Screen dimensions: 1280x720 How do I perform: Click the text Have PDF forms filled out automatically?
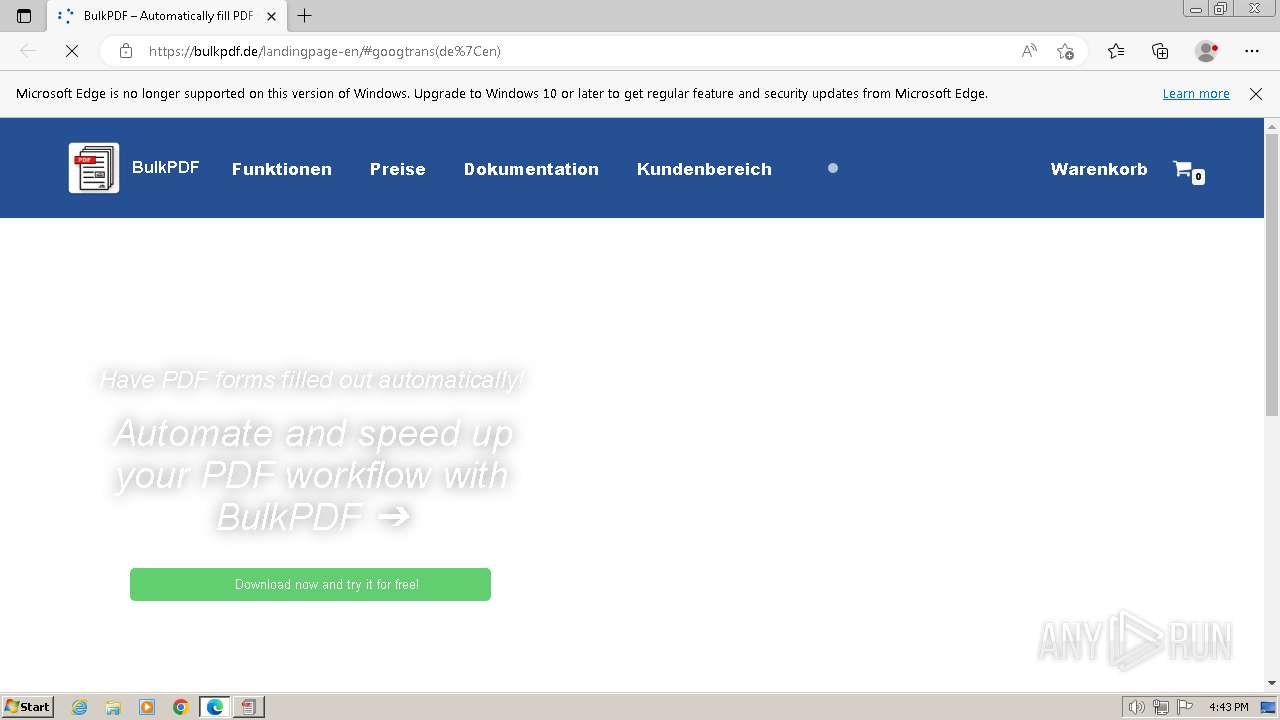311,380
